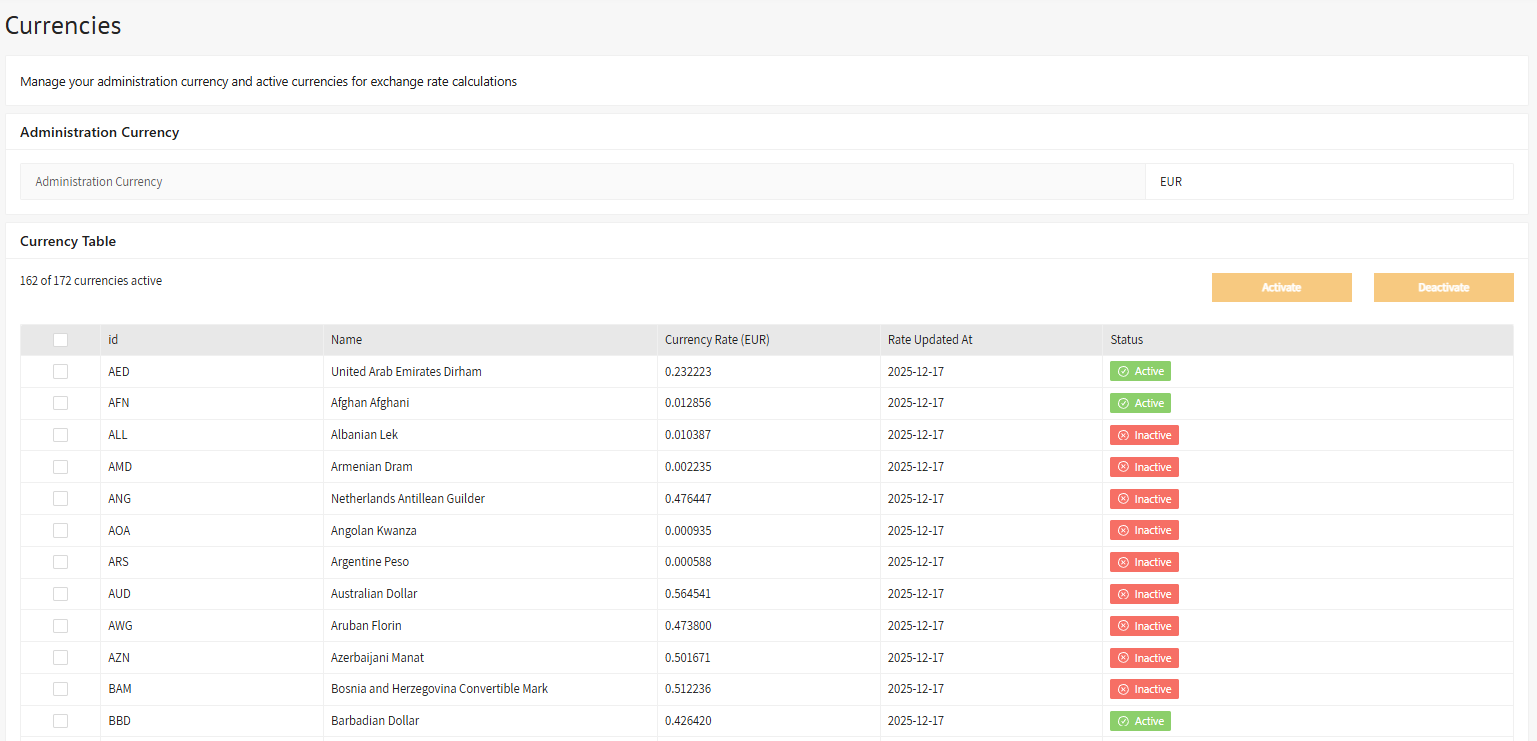This screenshot has height=741, width=1537.
Task: Click the Inactive status badge for ALL
Action: point(1144,435)
